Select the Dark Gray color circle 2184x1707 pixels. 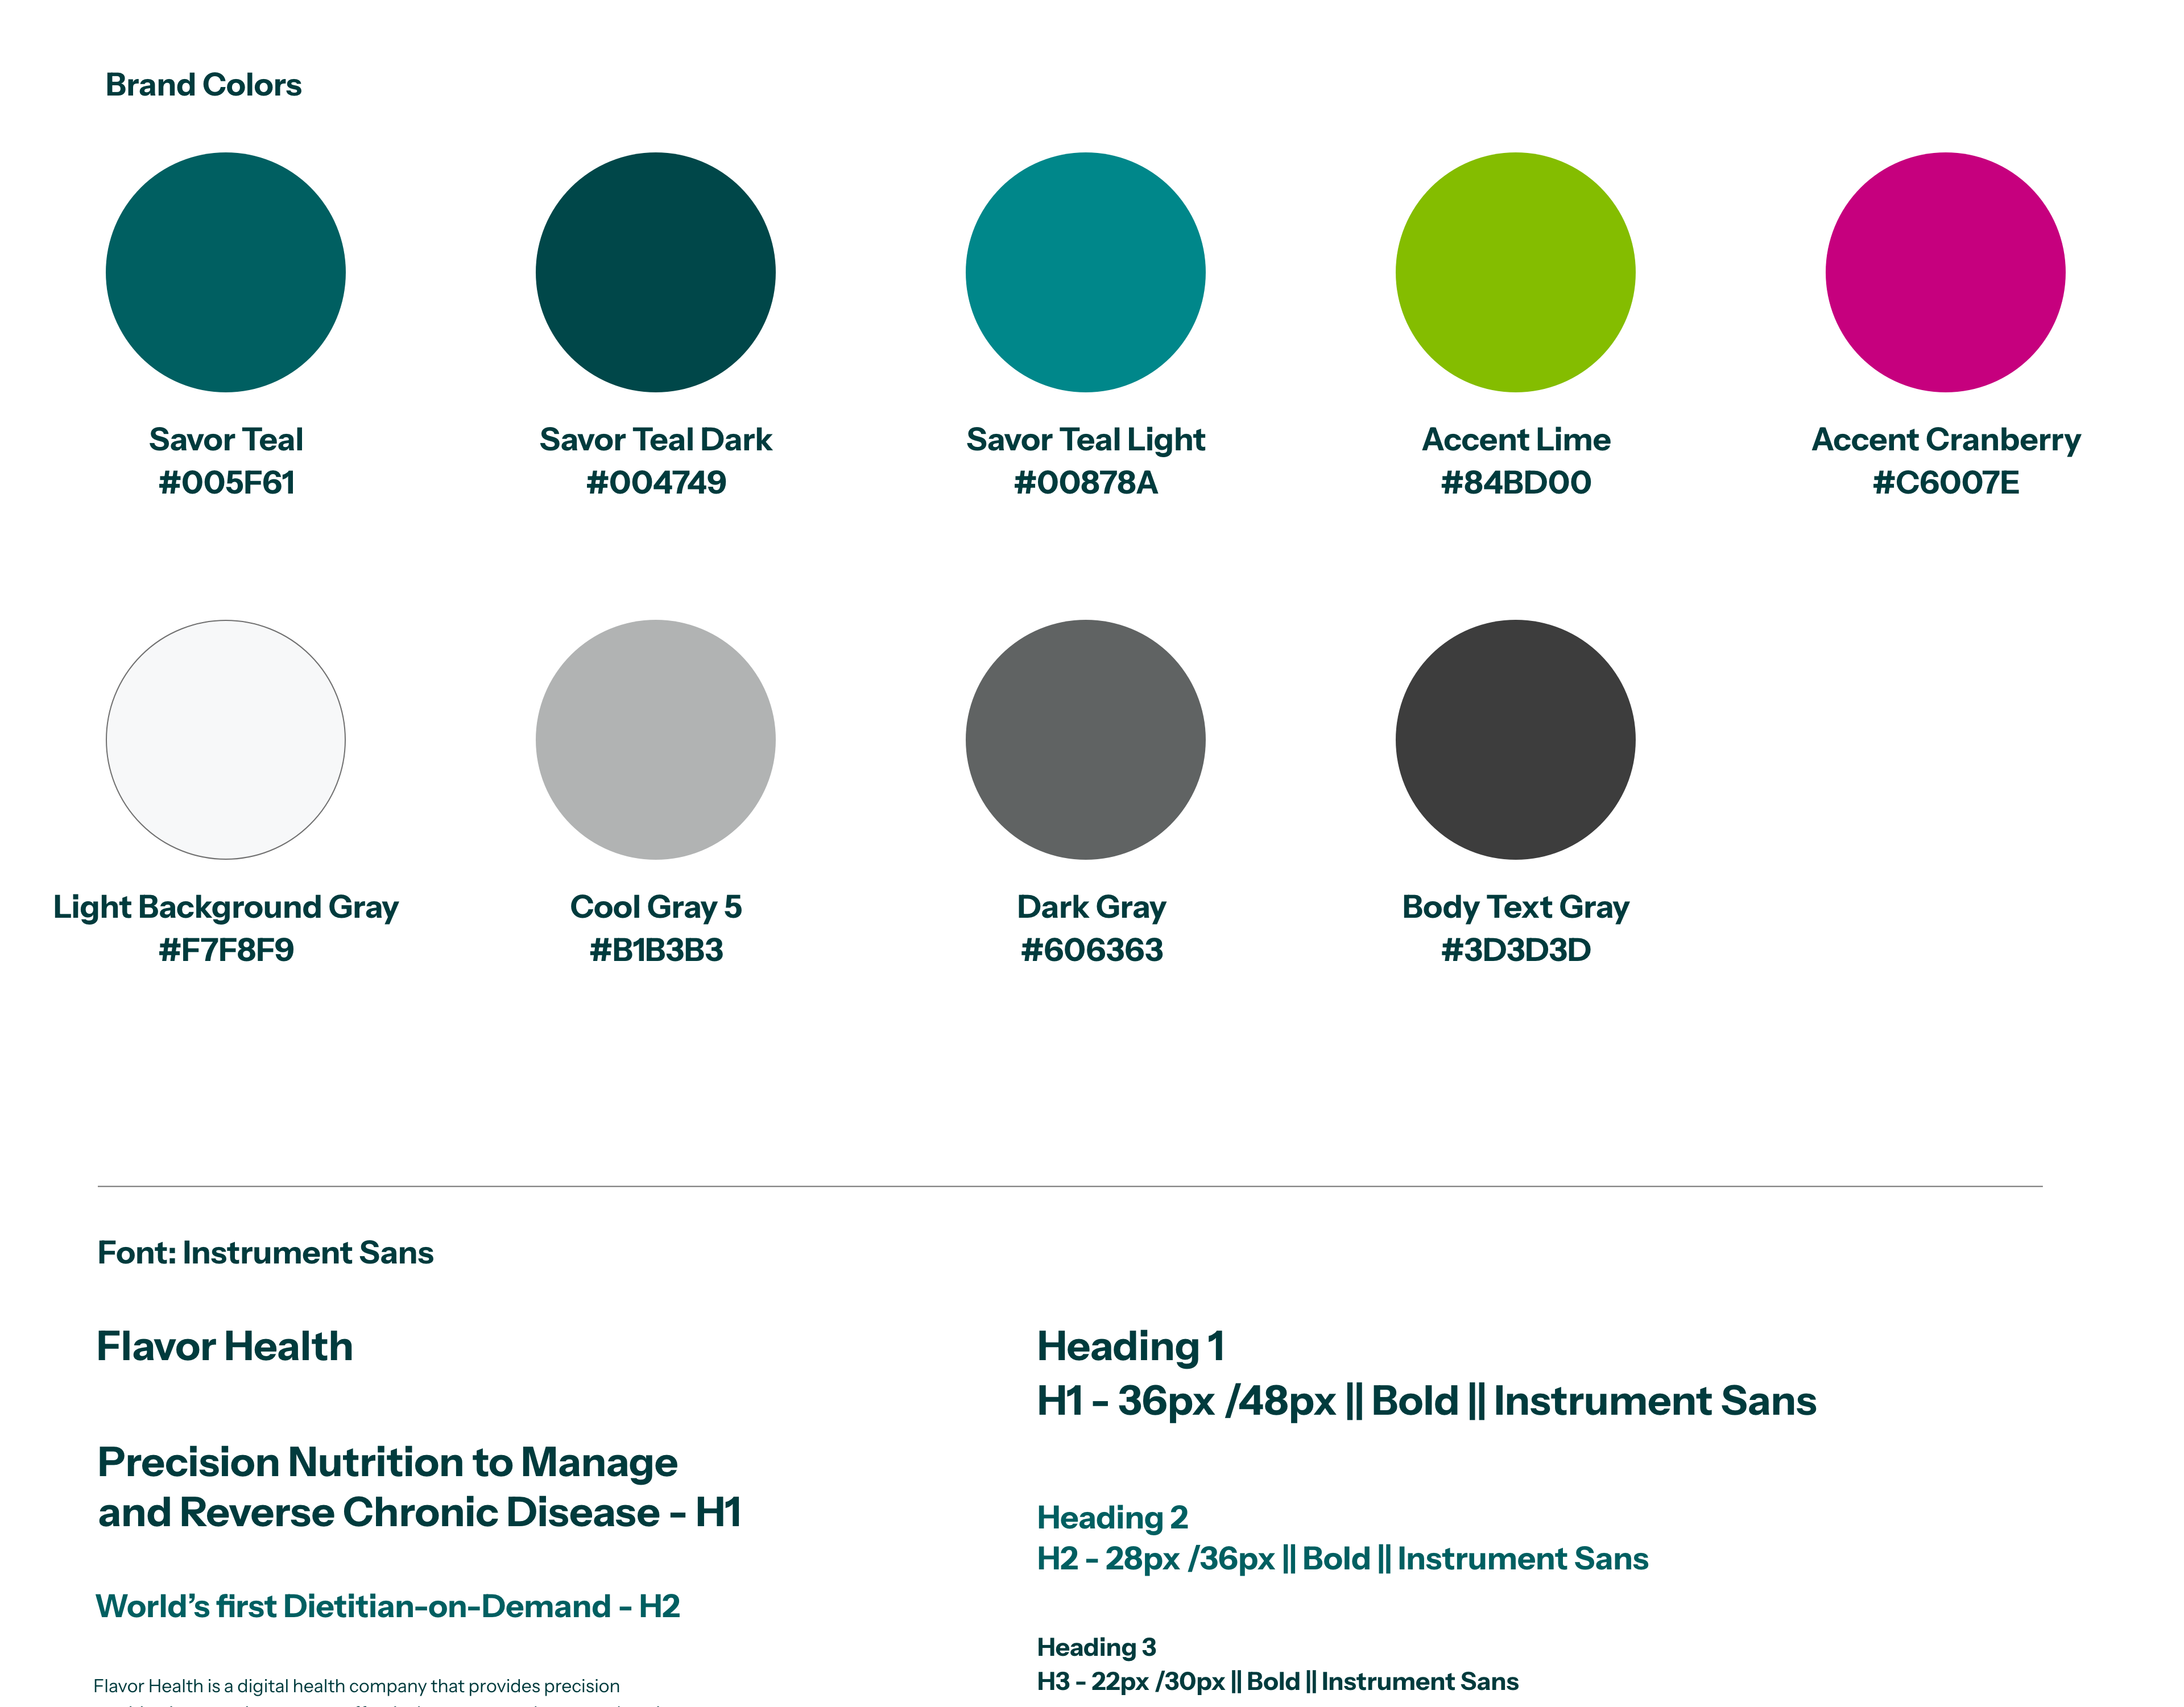tap(1086, 740)
